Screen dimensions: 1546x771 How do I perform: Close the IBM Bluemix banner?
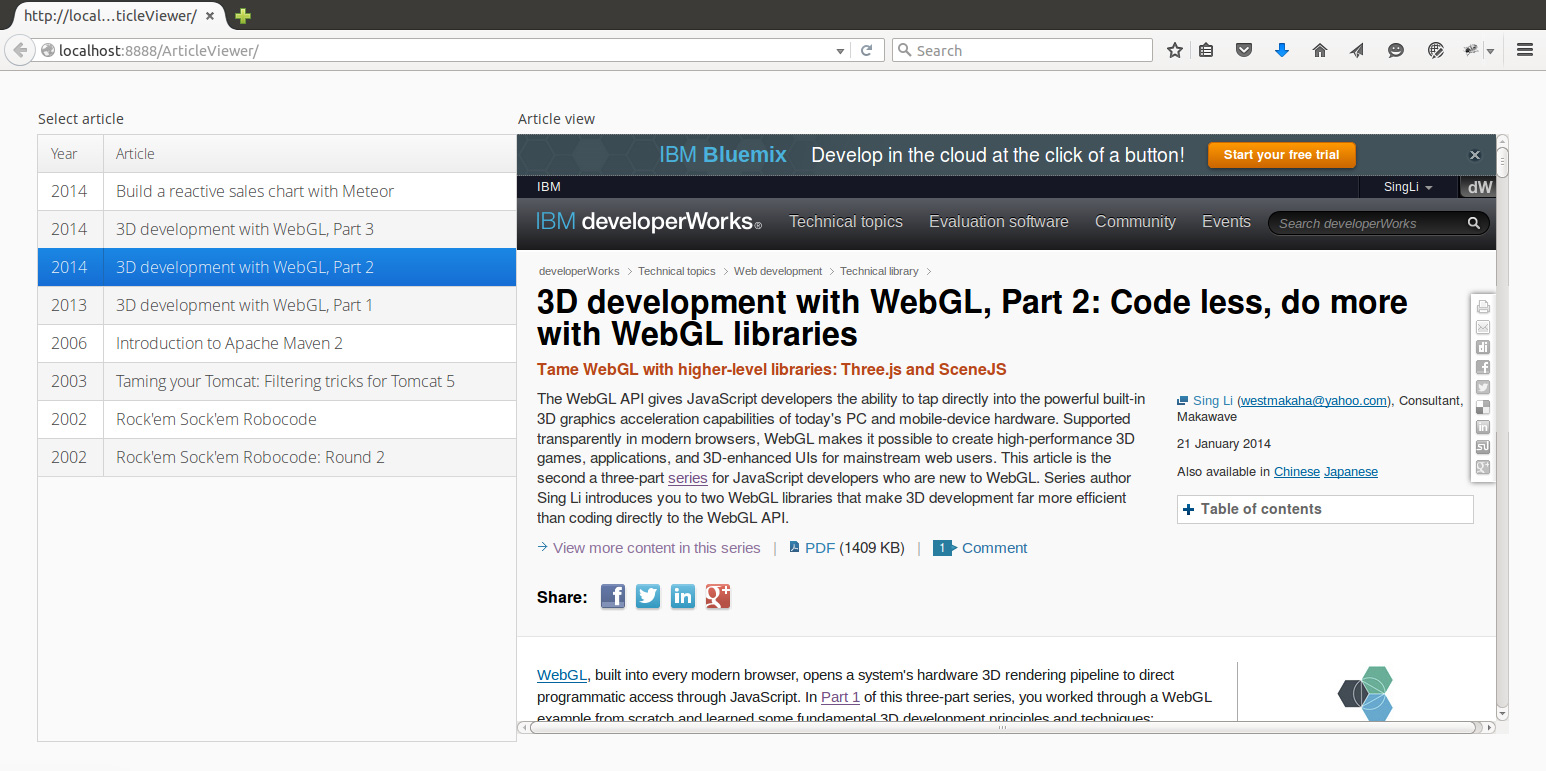[1474, 155]
